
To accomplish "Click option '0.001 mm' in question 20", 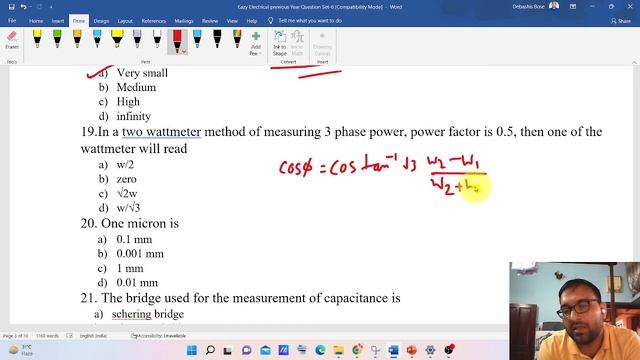I will 140,254.
